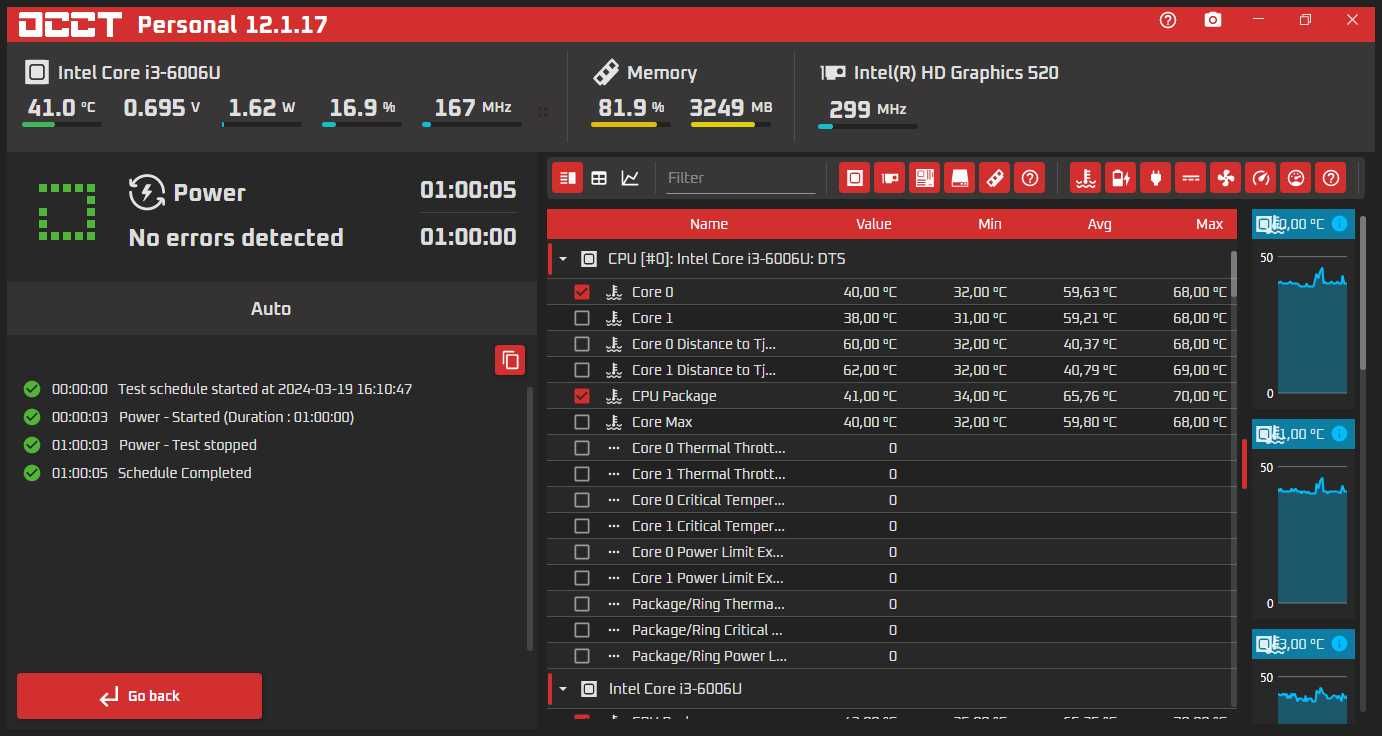The width and height of the screenshot is (1382, 736).
Task: Uncheck the Core 0 temperature checkbox
Action: pos(582,292)
